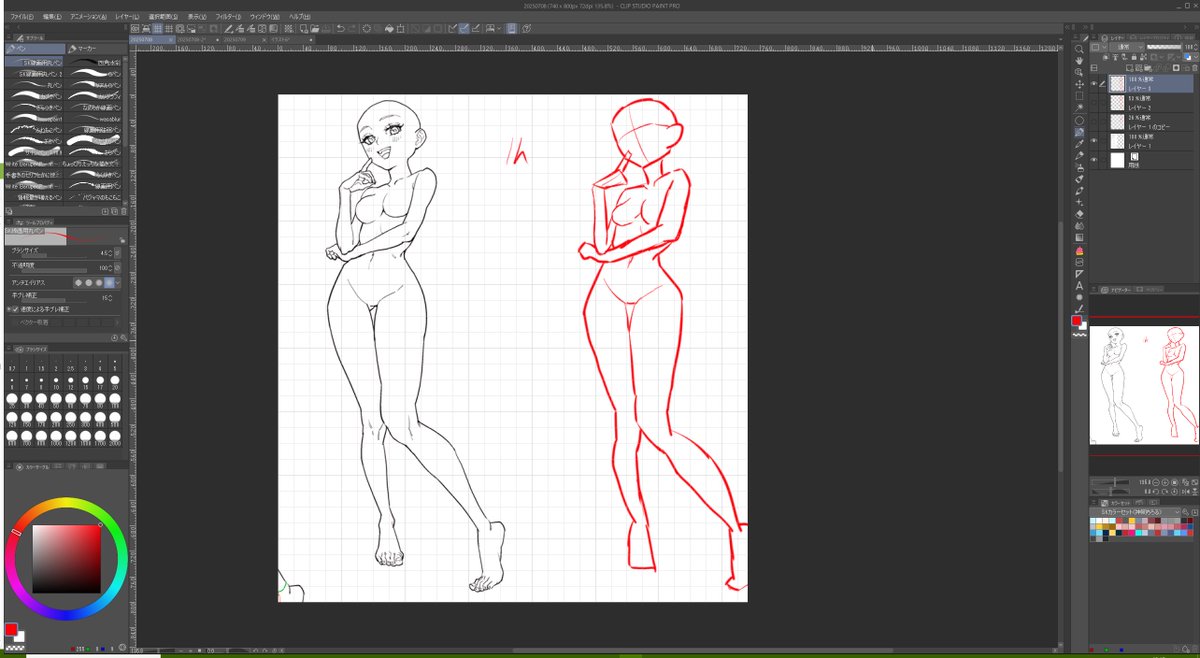Hide レイヤー 3 using its eye icon
Image resolution: width=1200 pixels, height=658 pixels.
click(1094, 84)
